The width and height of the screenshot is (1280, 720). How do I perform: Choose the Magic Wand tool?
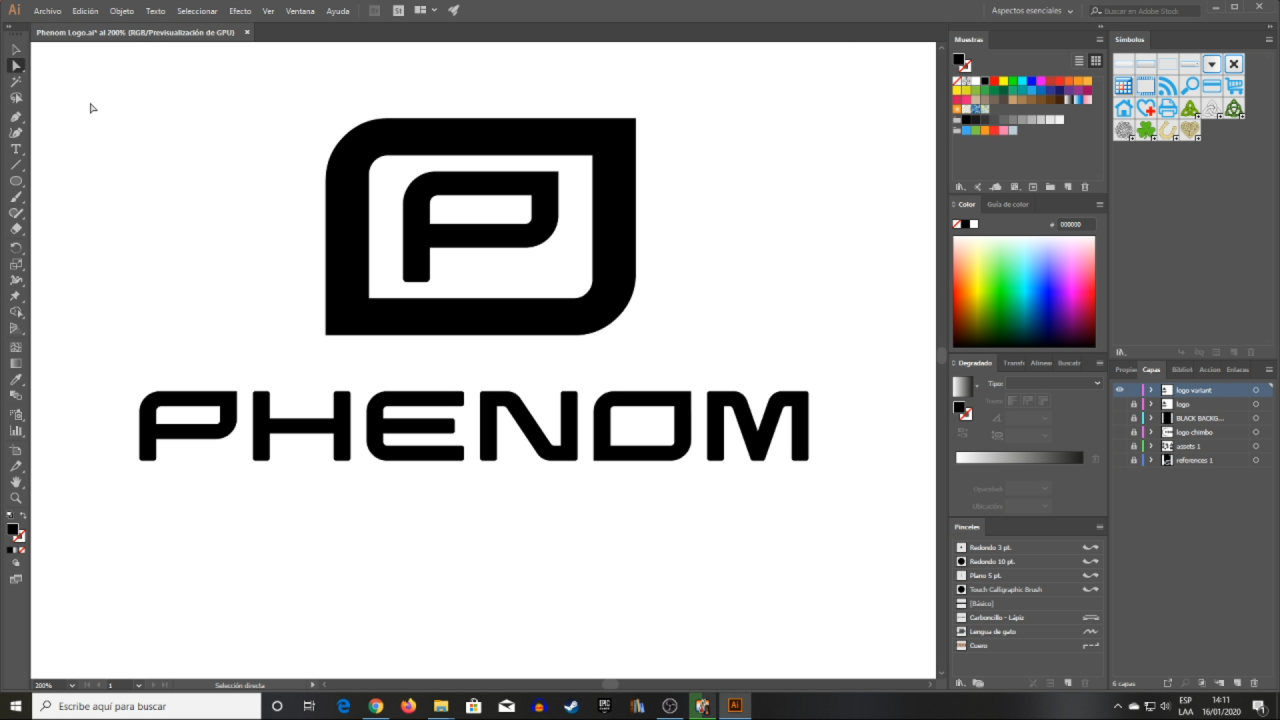pyautogui.click(x=16, y=82)
